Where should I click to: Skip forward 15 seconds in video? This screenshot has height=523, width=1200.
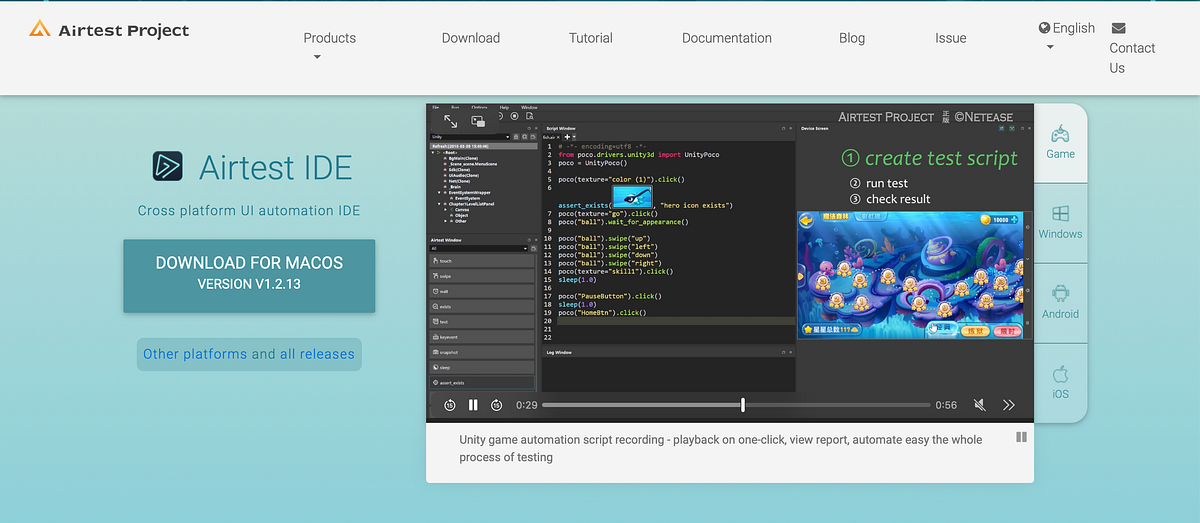click(x=497, y=405)
